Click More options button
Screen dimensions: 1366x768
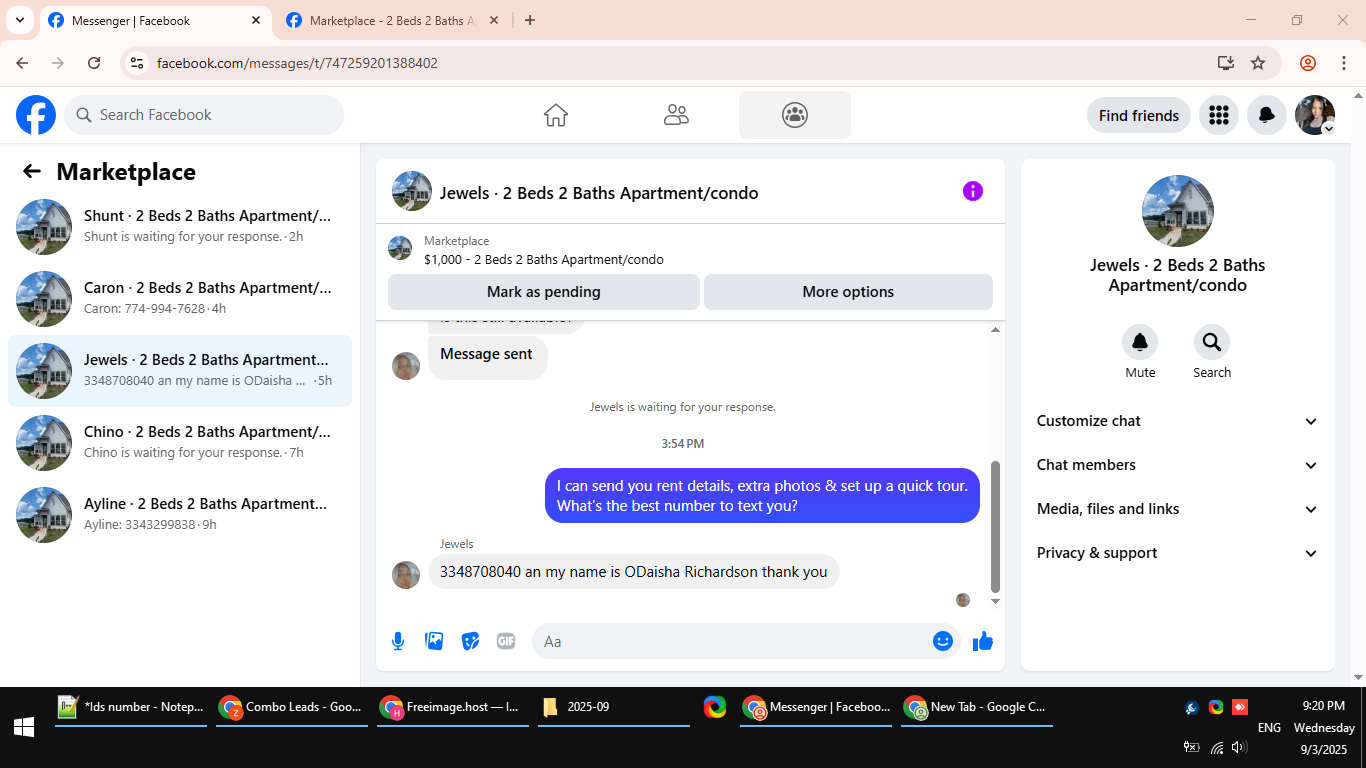pyautogui.click(x=848, y=292)
